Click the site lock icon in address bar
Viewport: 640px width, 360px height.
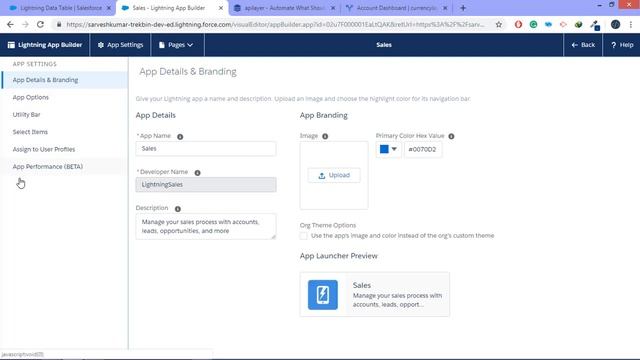(59, 24)
